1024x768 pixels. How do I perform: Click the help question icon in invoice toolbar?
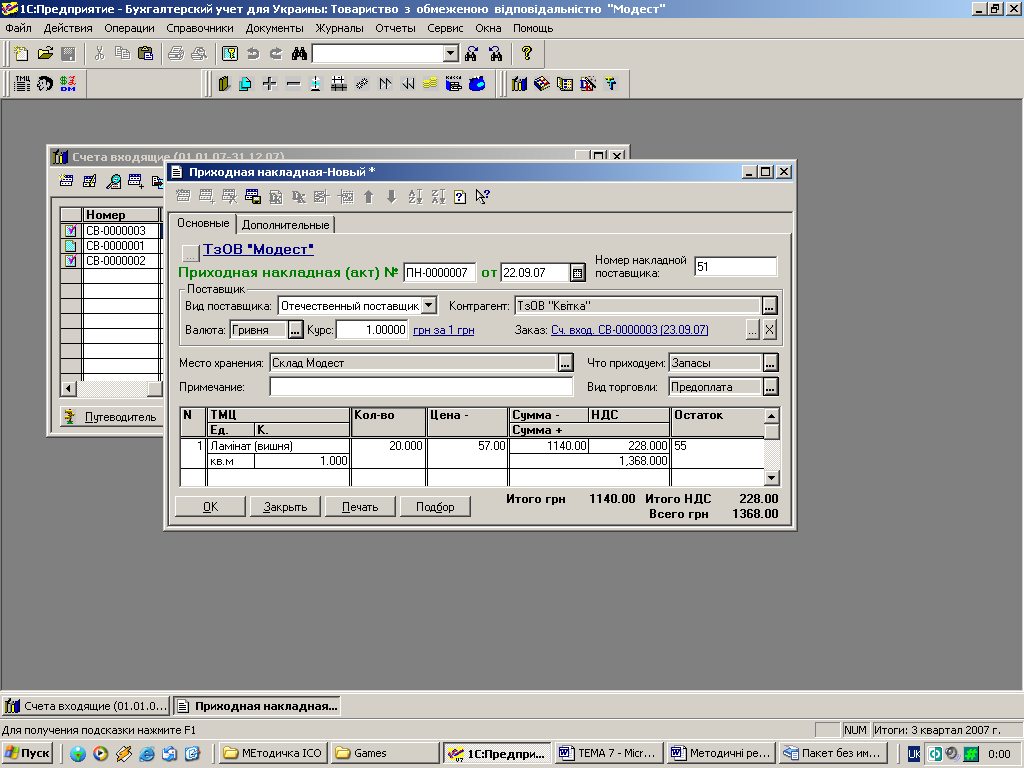pyautogui.click(x=460, y=197)
